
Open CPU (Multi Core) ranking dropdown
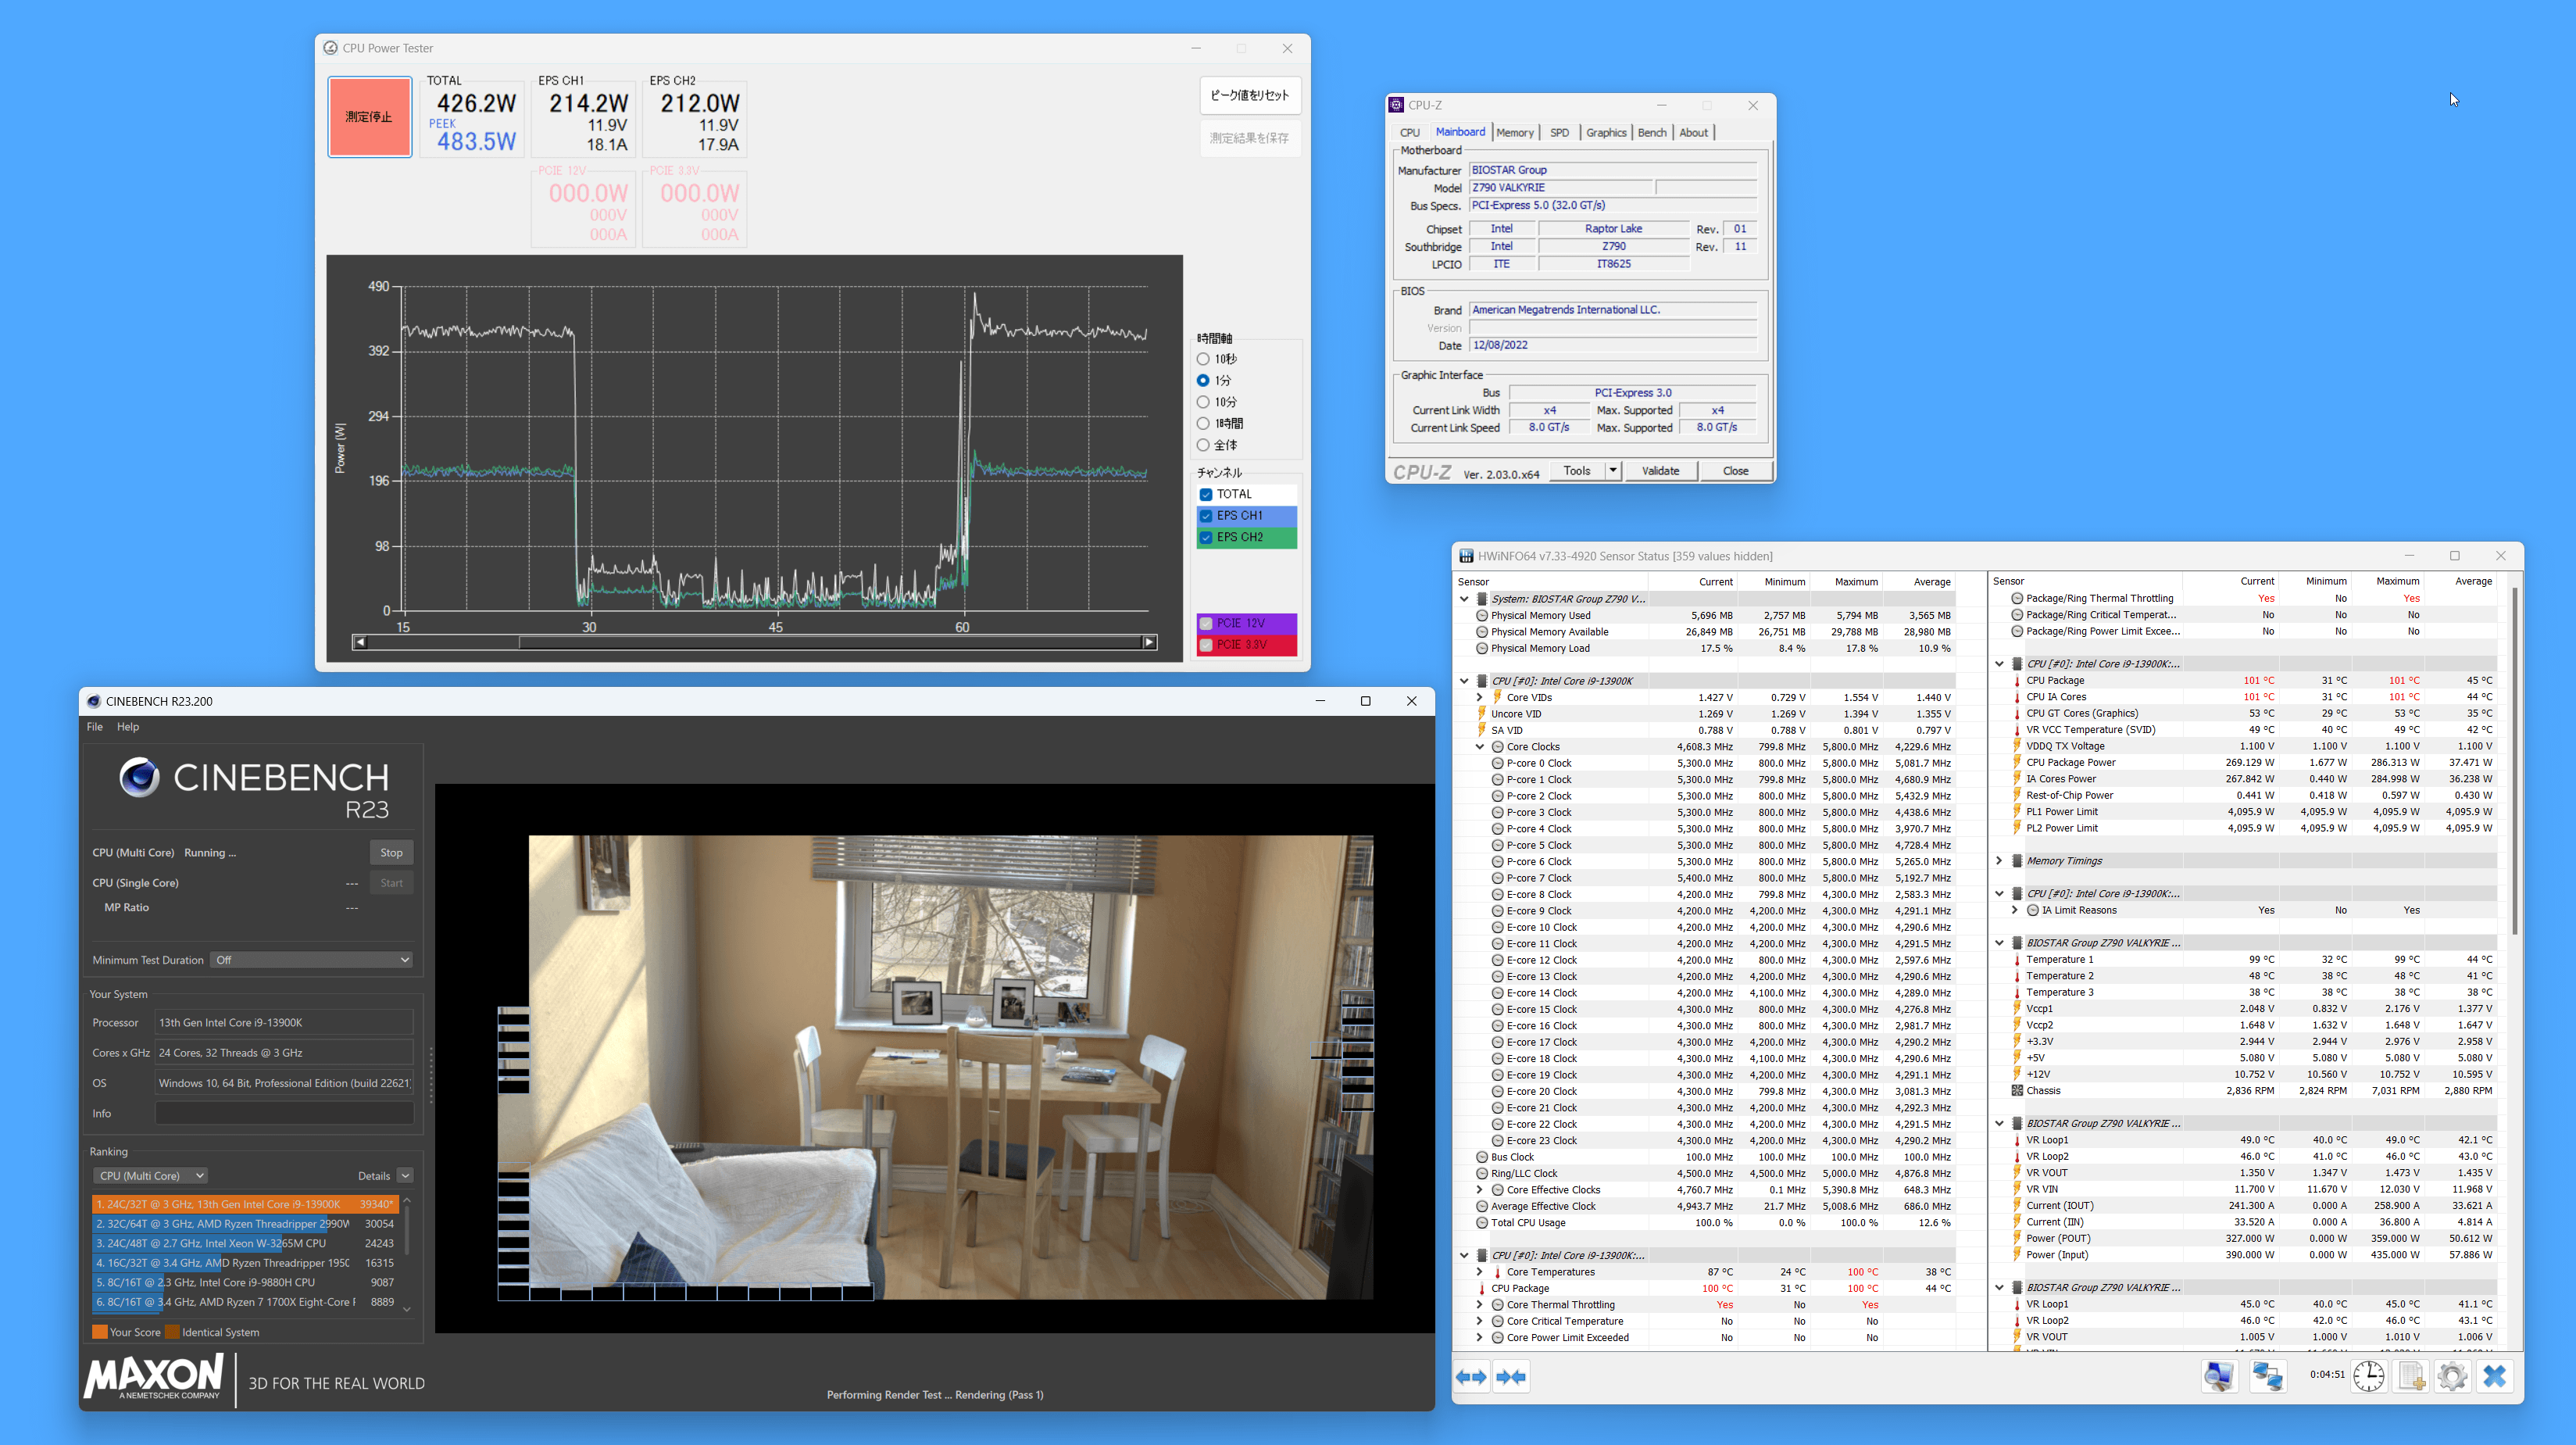pyautogui.click(x=150, y=1176)
